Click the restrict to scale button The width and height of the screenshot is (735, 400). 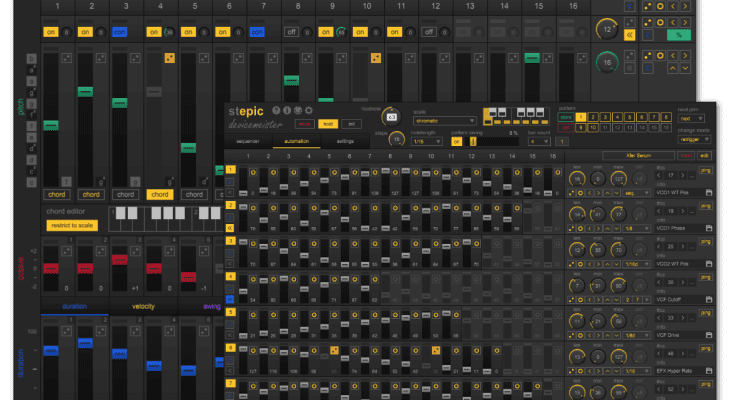73,225
